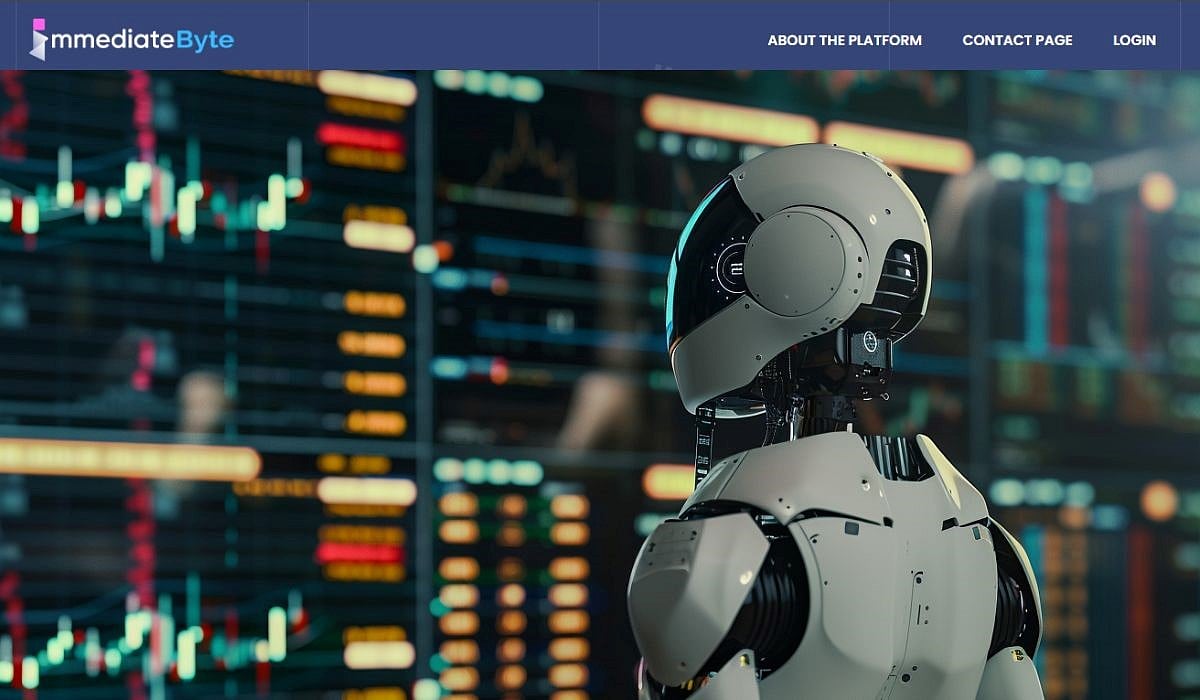Select the stylized 'i' mark in the header
Image resolution: width=1200 pixels, height=700 pixels.
point(38,38)
